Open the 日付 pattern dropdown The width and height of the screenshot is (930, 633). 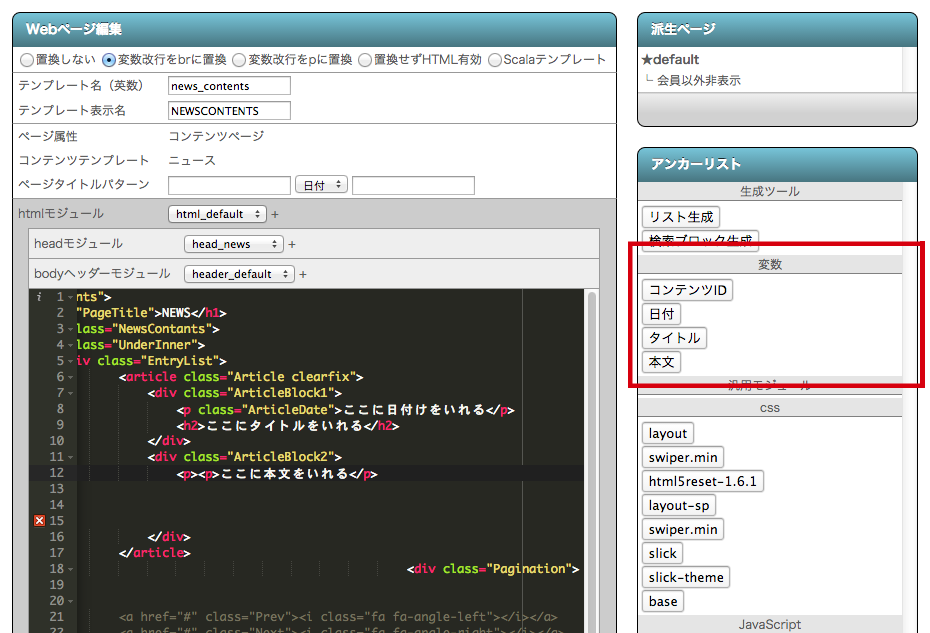coord(321,185)
